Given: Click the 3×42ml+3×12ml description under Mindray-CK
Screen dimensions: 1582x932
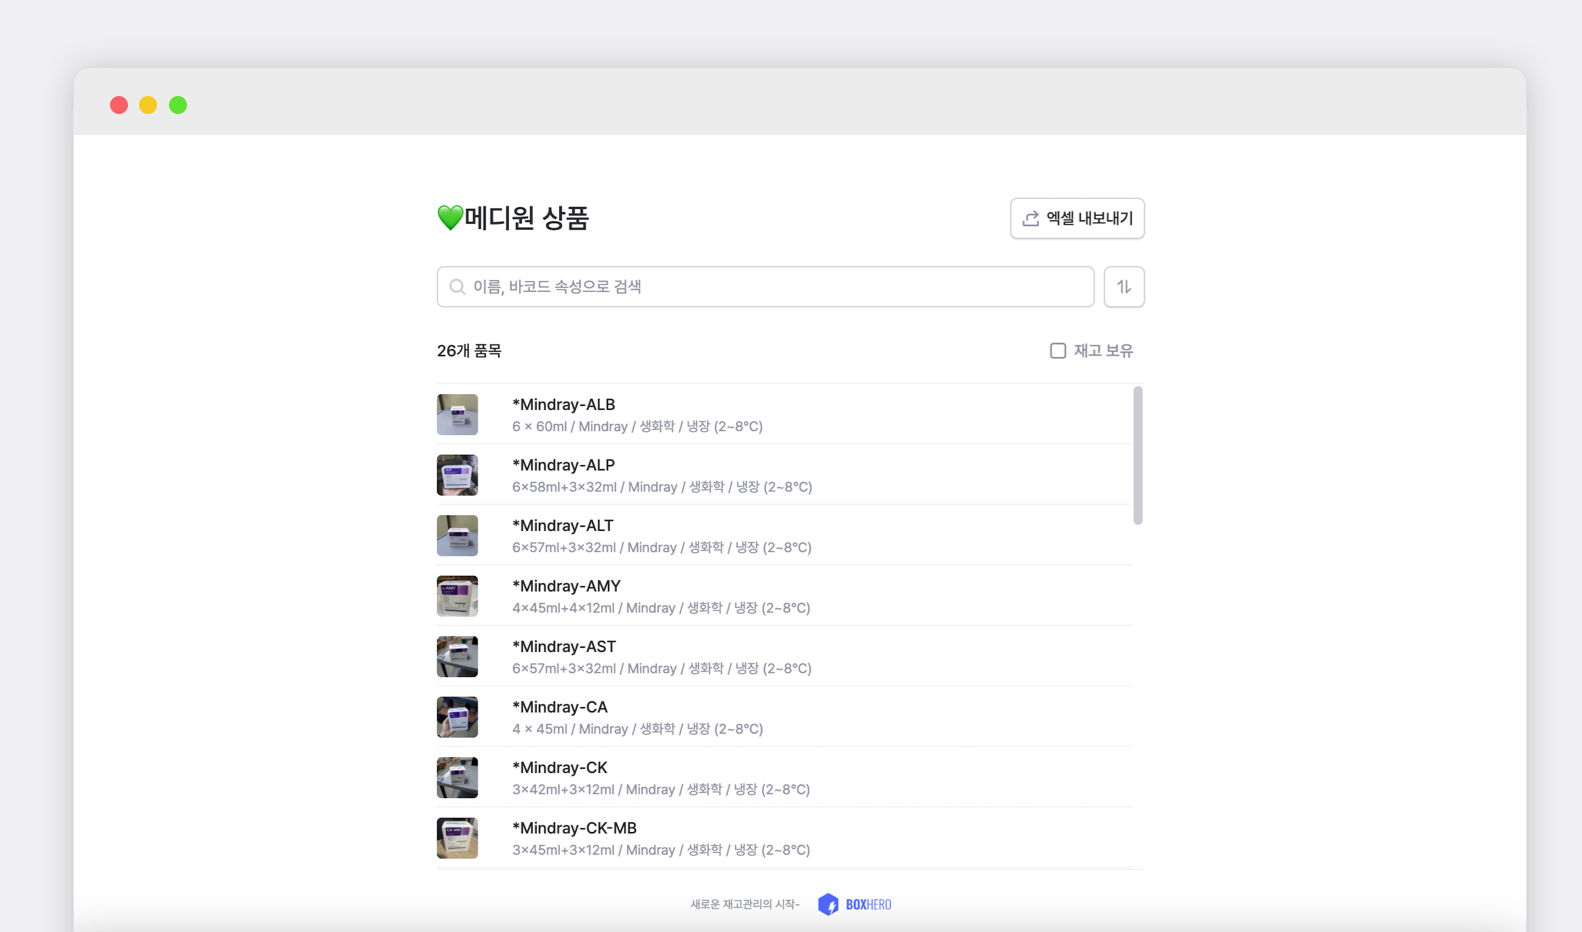Looking at the screenshot, I should pyautogui.click(x=661, y=790).
